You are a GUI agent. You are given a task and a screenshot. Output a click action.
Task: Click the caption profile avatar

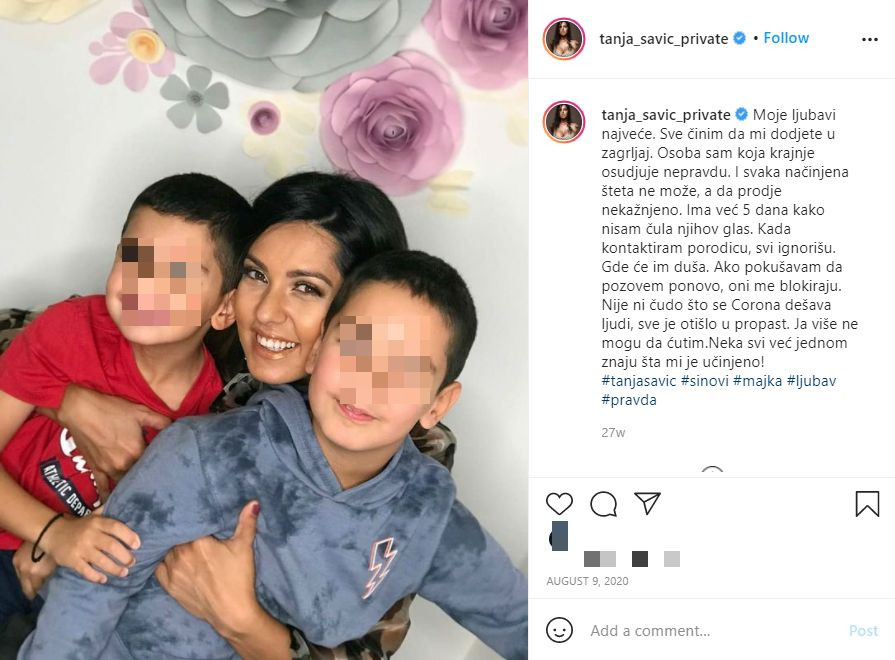pyautogui.click(x=564, y=122)
